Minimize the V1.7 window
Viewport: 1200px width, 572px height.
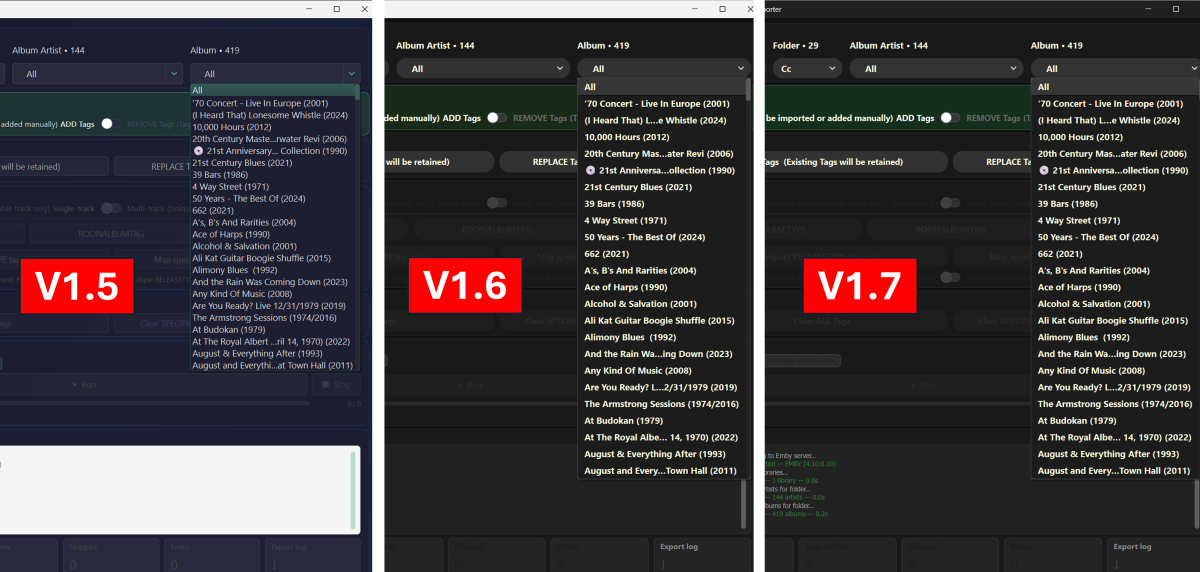click(x=1150, y=8)
